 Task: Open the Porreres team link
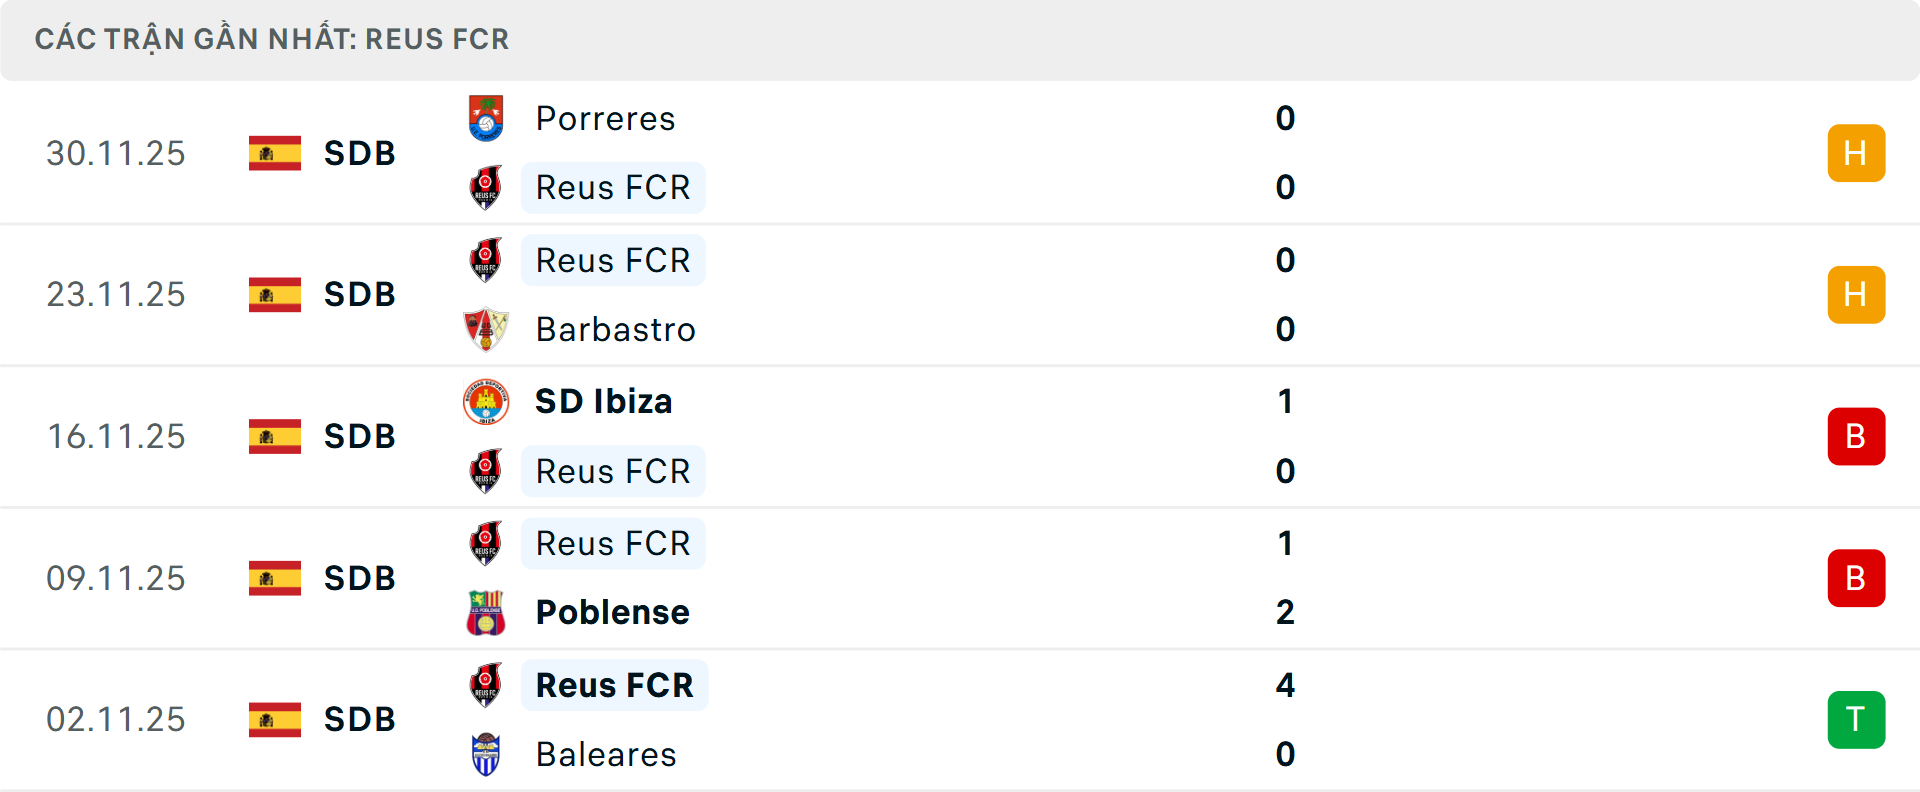(605, 118)
